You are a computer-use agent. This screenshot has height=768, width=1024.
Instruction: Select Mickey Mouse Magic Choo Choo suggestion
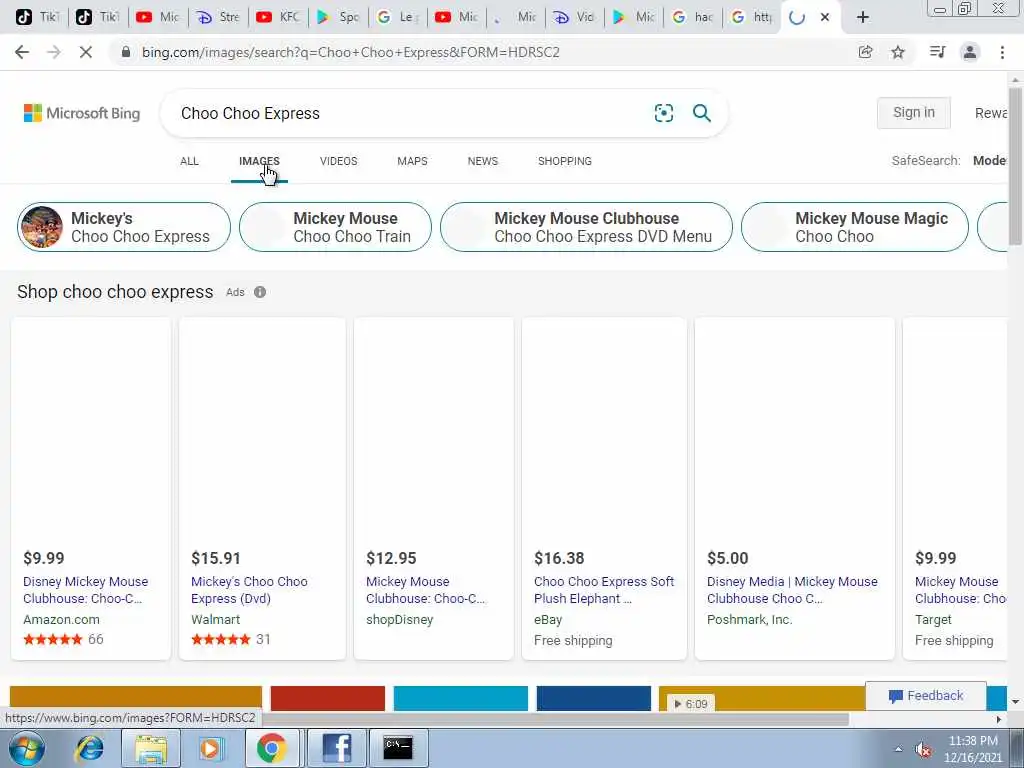(855, 227)
